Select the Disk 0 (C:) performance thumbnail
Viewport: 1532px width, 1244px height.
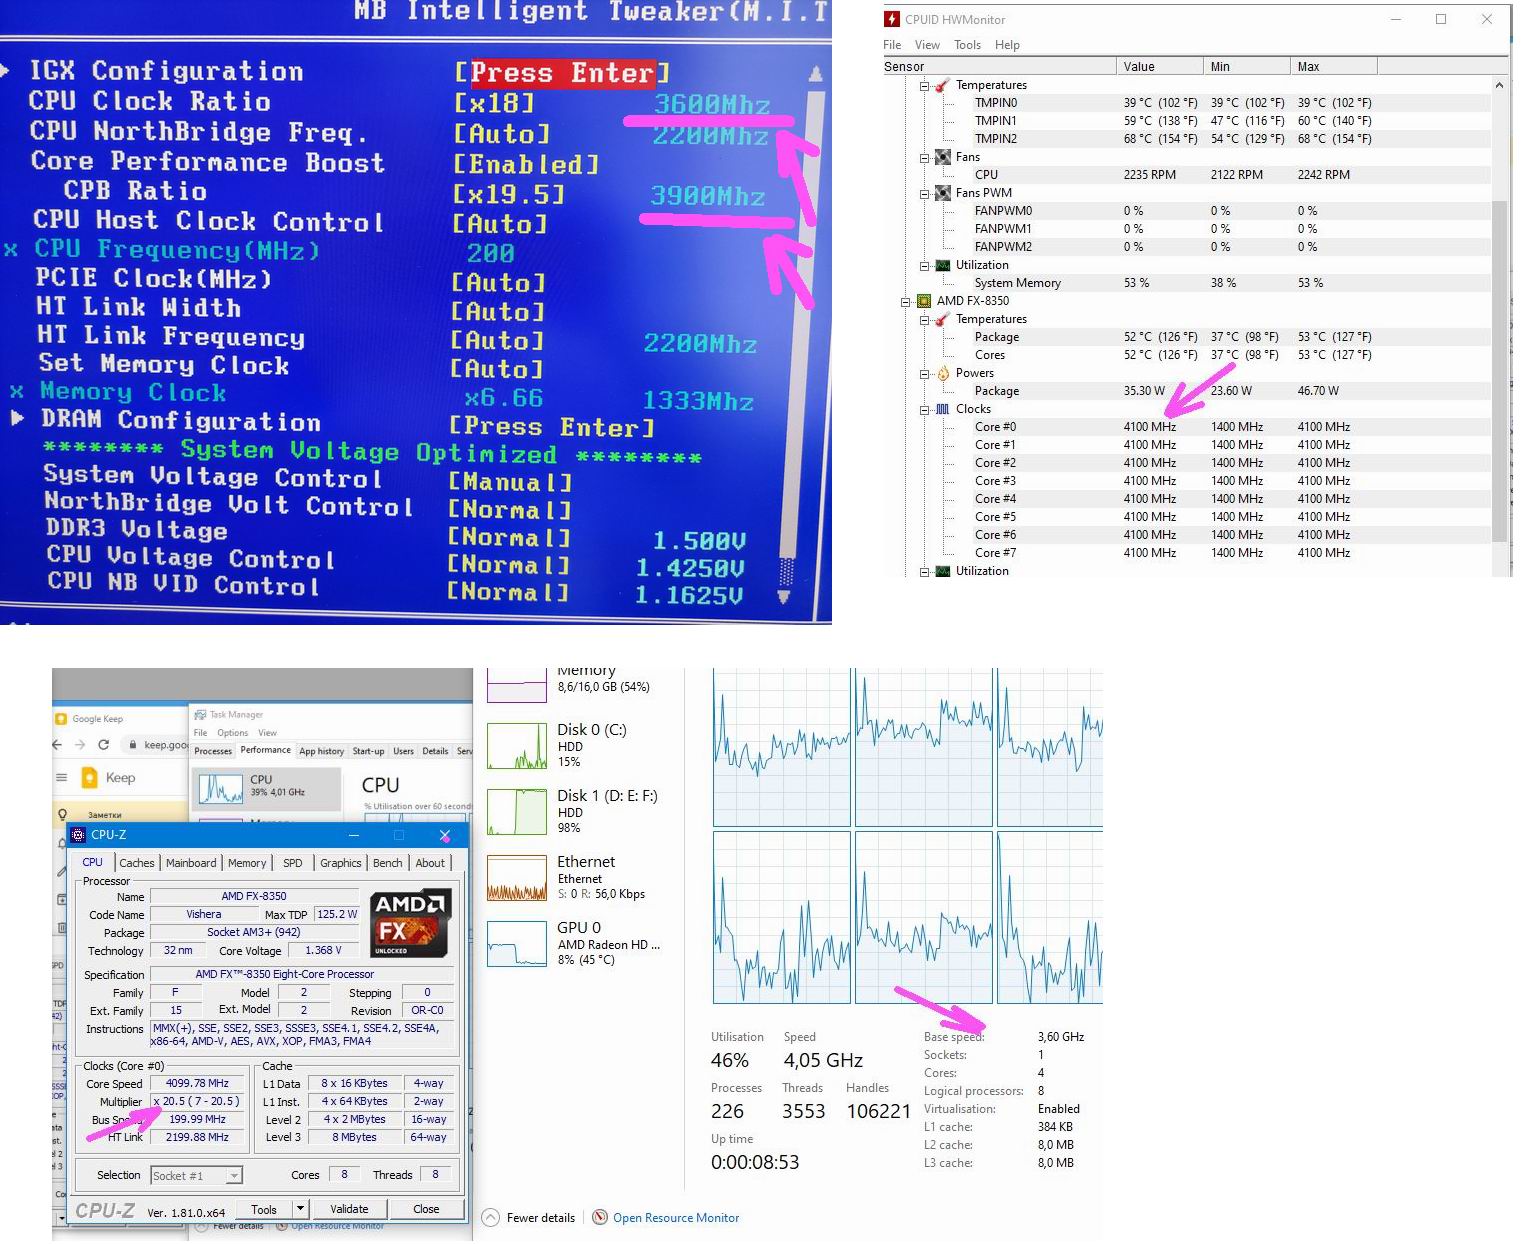[x=517, y=745]
